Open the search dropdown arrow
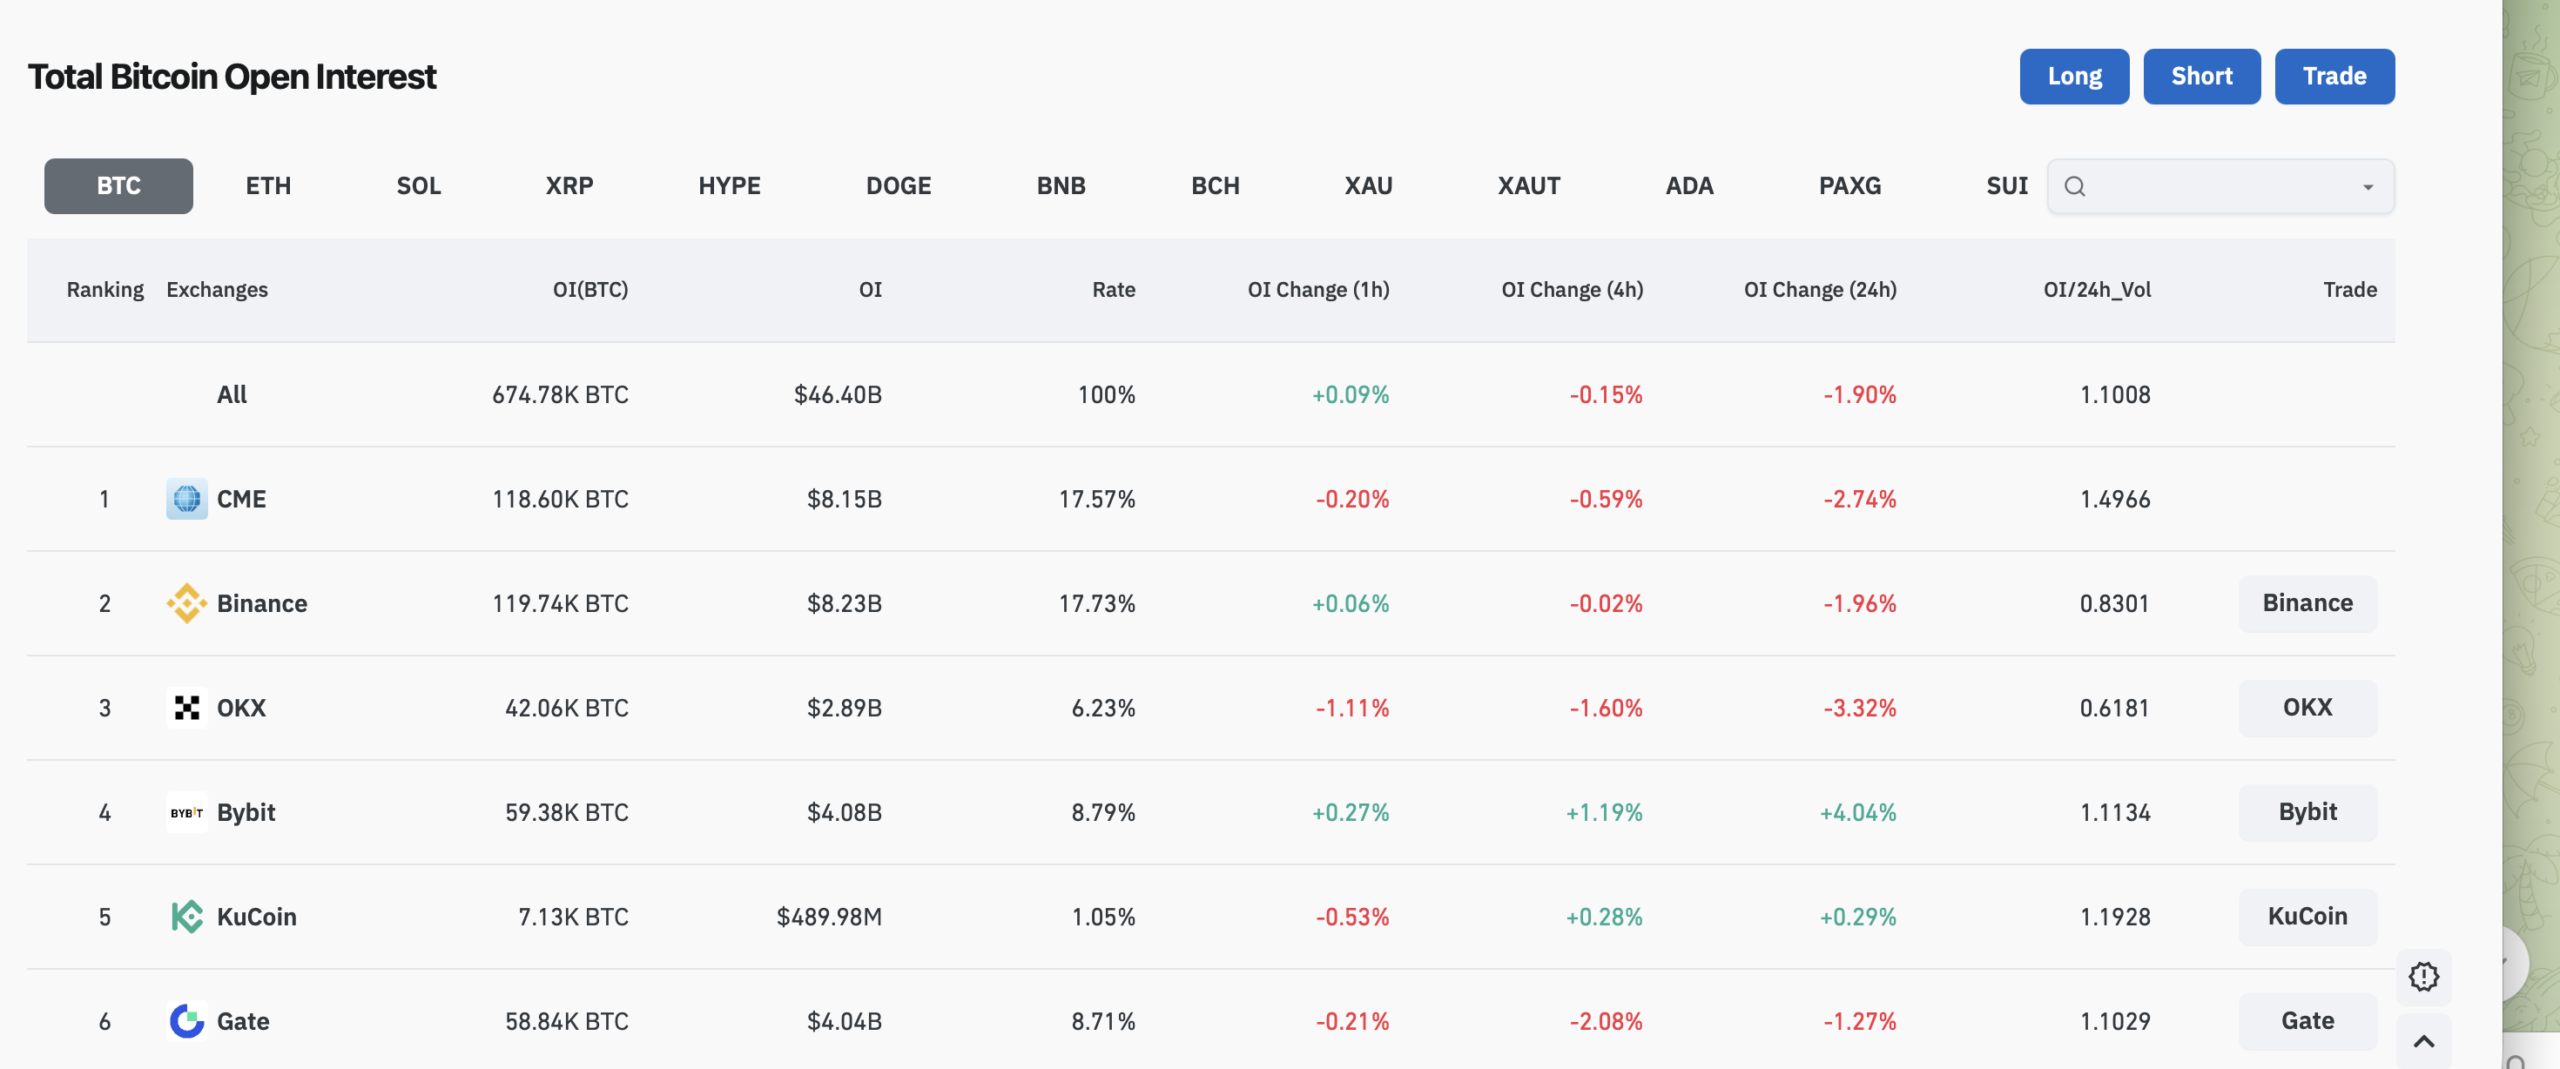This screenshot has height=1069, width=2560. [x=2367, y=186]
